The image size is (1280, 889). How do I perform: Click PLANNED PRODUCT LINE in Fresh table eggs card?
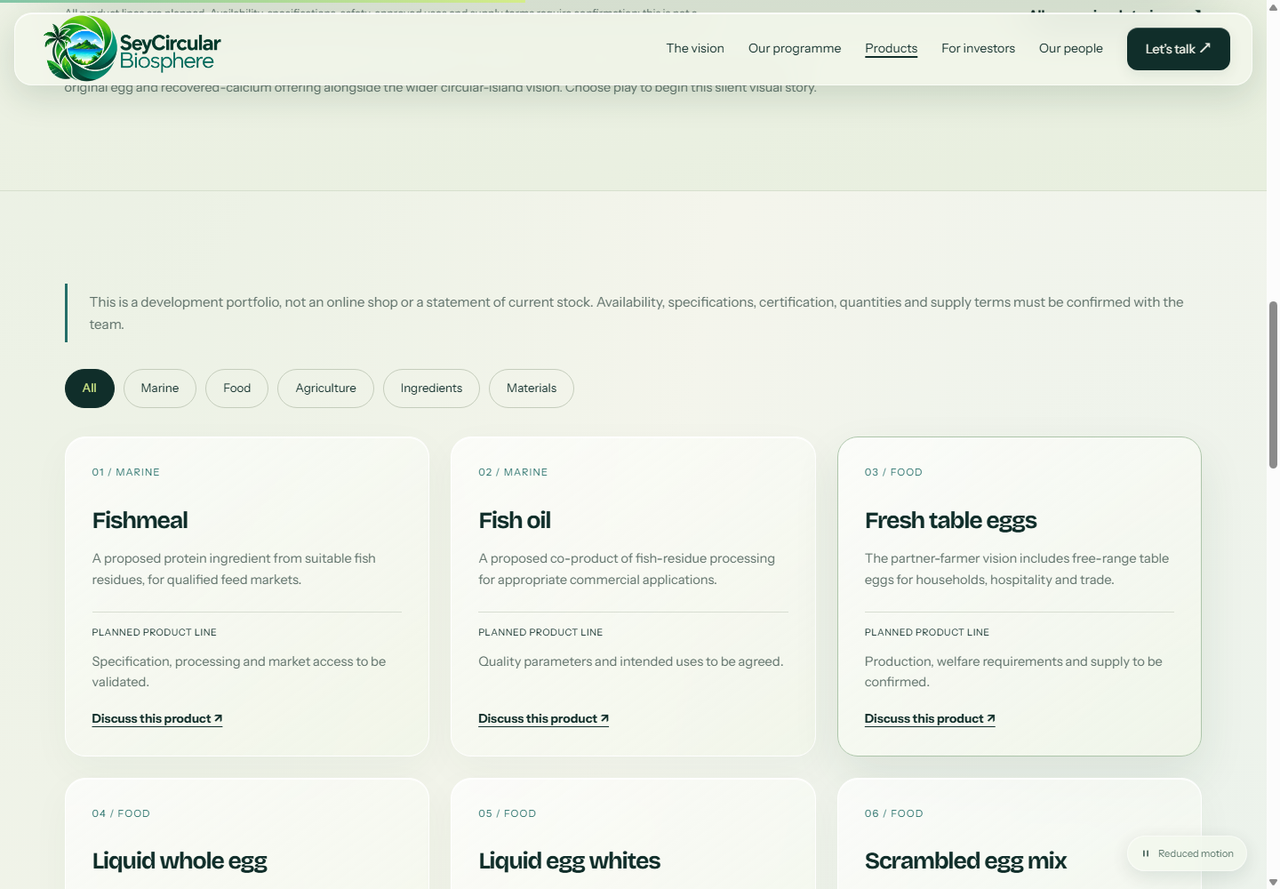(x=926, y=632)
